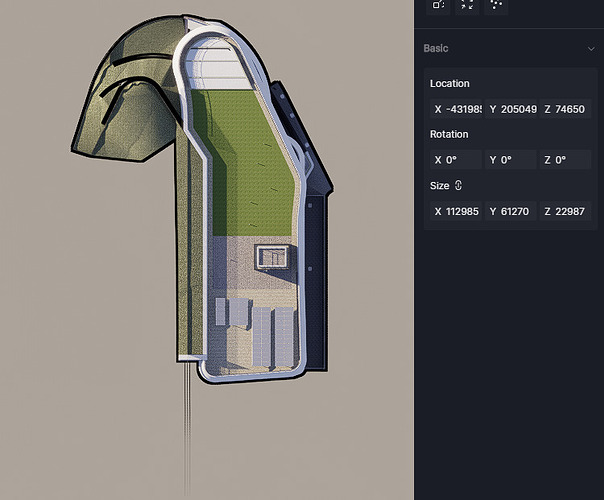Click the inward arrows focus icon
Screen dimensions: 604x500
pyautogui.click(x=467, y=5)
